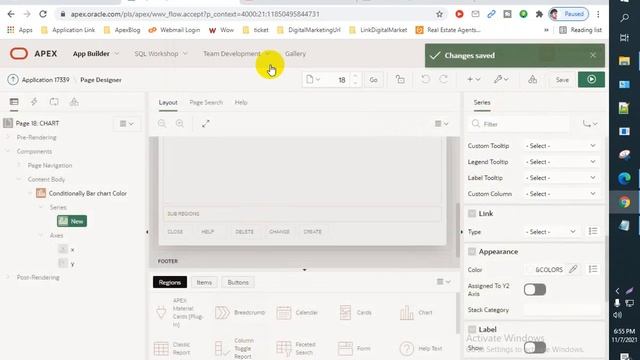Toggle the Label Show switch
This screenshot has width=640, height=360.
pyautogui.click(x=535, y=348)
